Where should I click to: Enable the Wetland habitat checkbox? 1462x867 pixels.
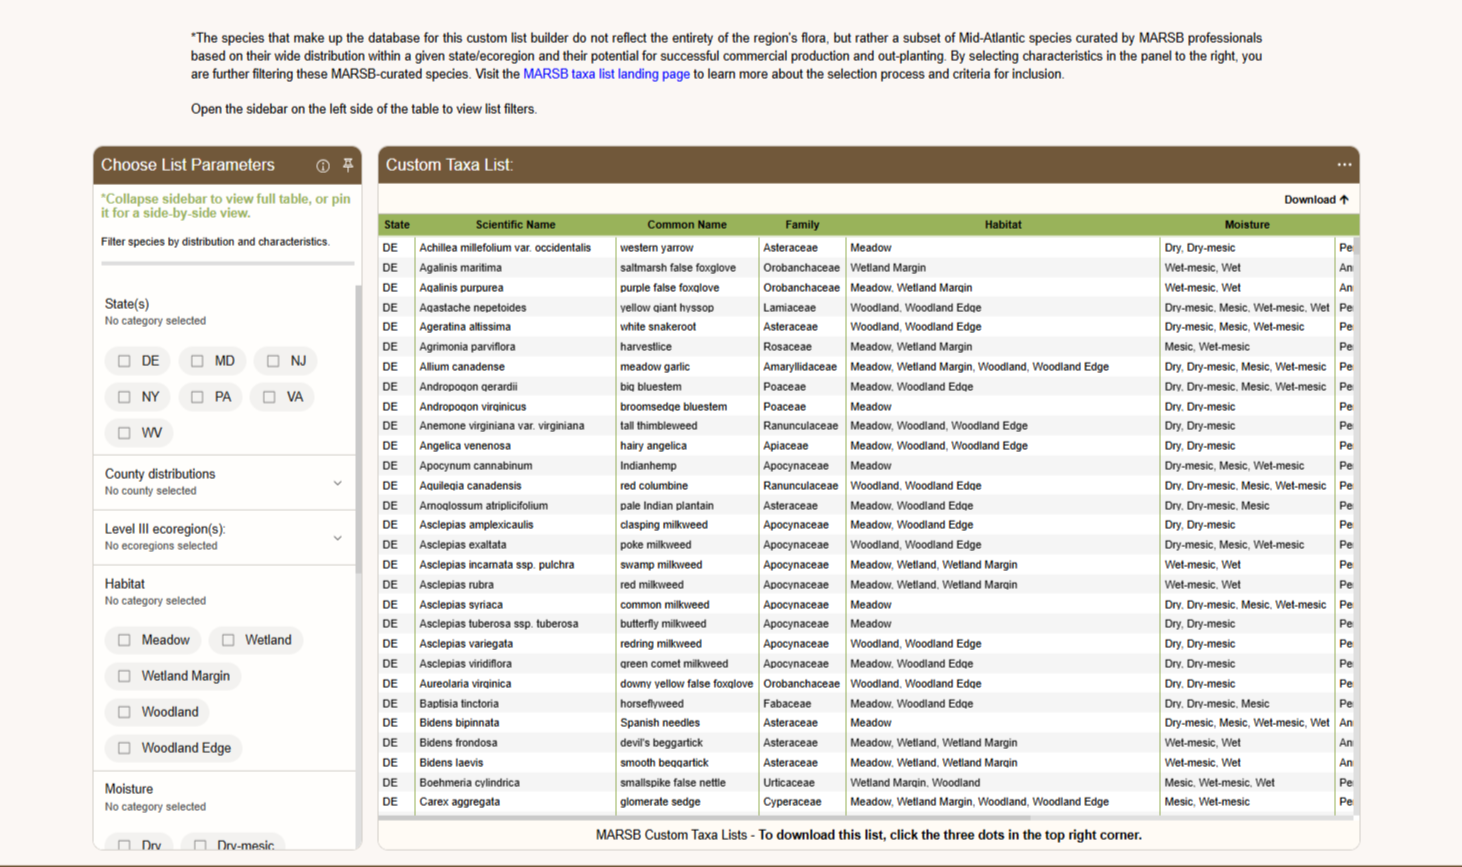tap(228, 640)
